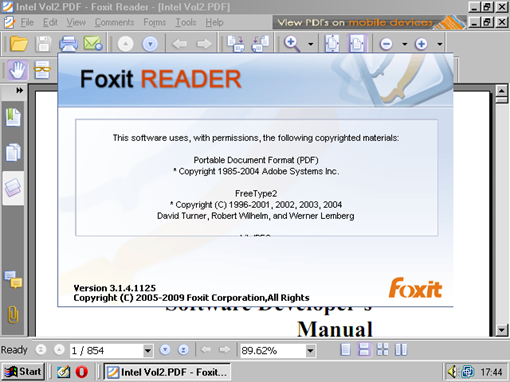
Task: Click the vertical scrollbar down arrow
Action: pyautogui.click(x=502, y=330)
